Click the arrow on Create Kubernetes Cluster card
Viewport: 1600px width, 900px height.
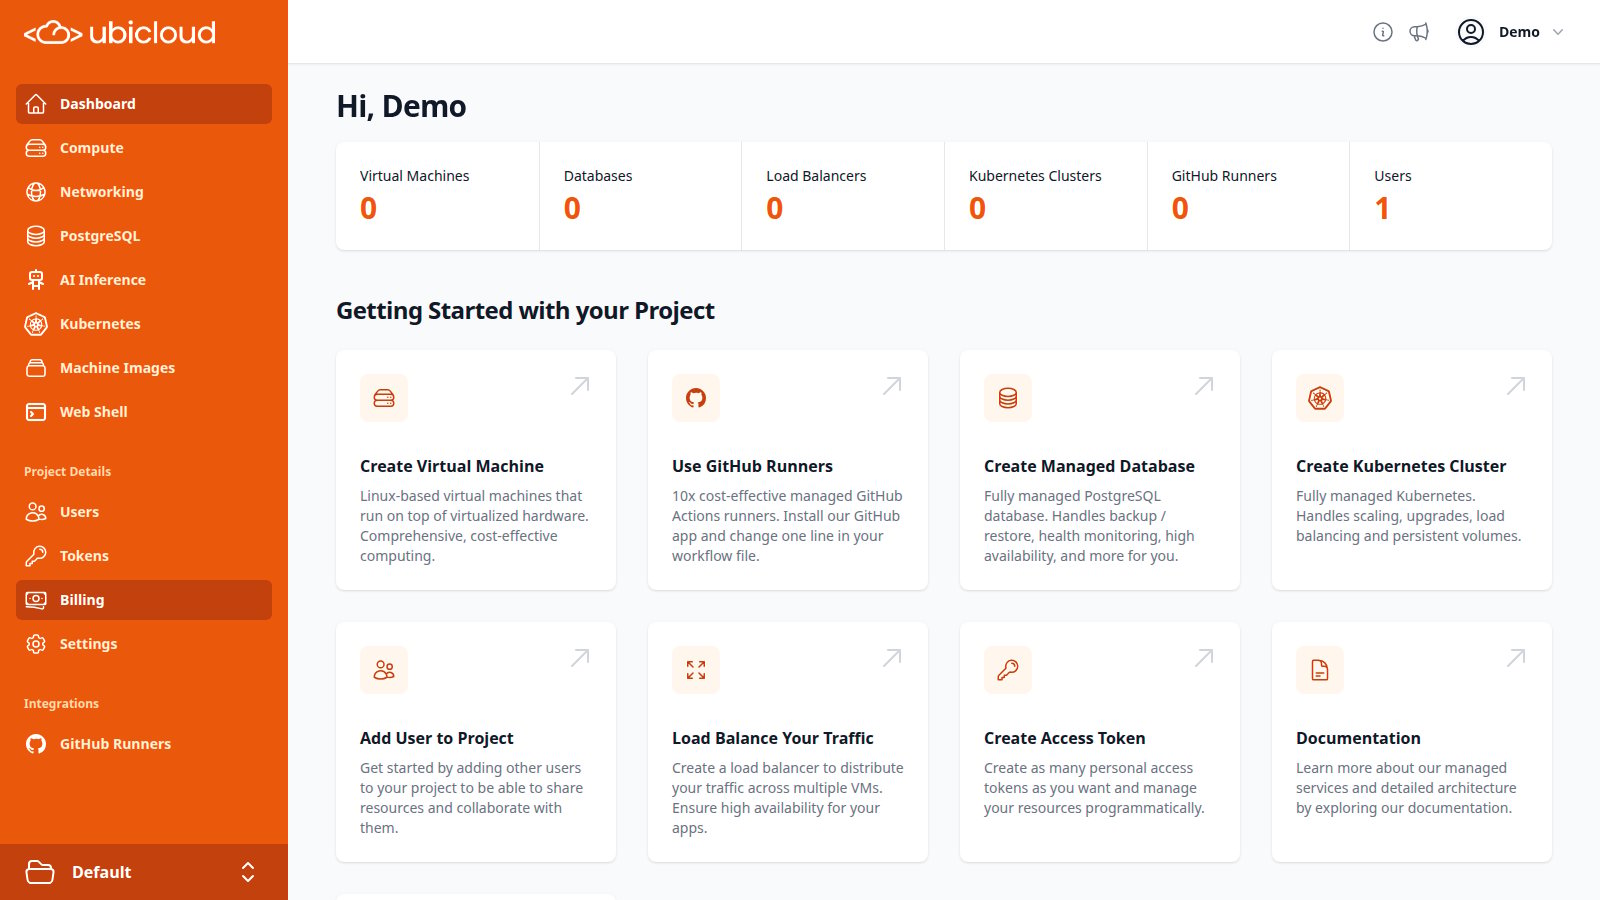(1516, 386)
